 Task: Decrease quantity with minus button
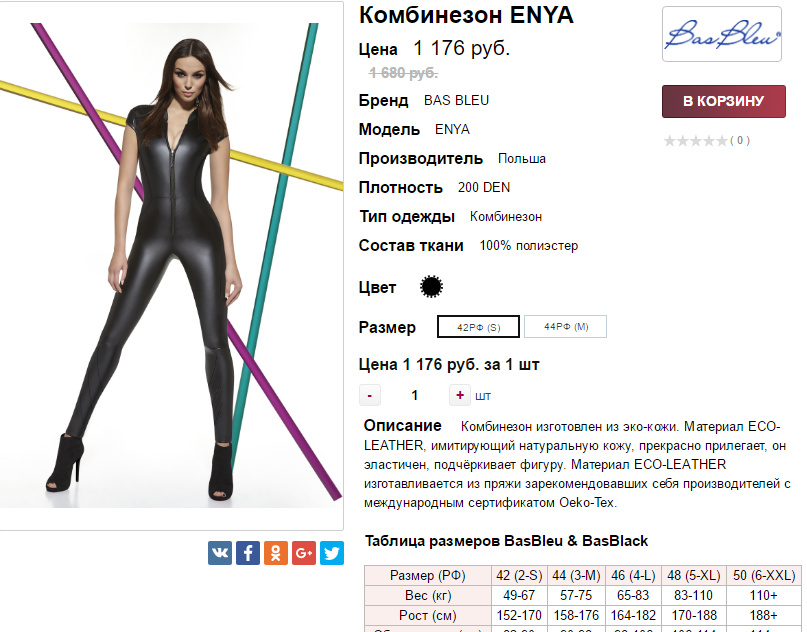click(x=370, y=395)
